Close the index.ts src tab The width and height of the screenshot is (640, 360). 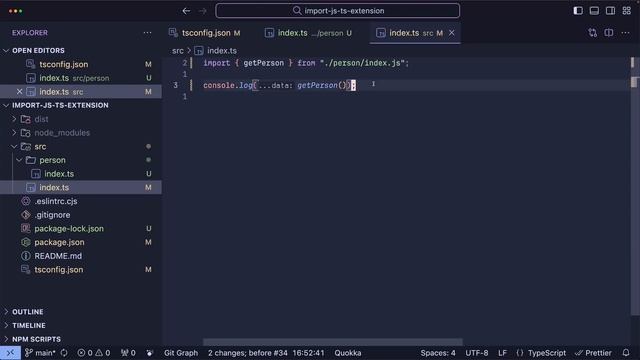pos(451,33)
